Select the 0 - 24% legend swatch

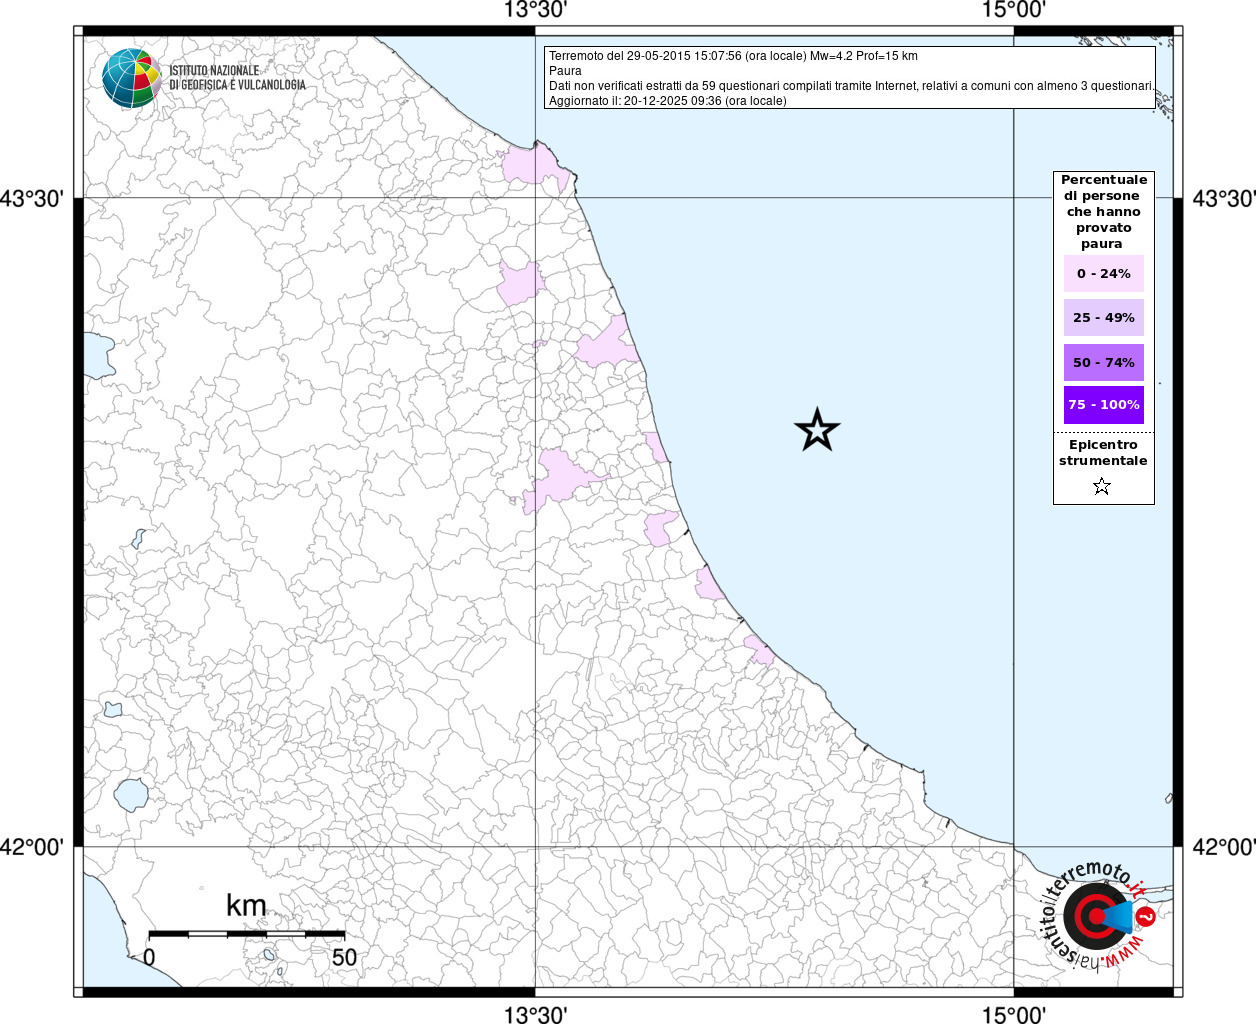coord(1104,273)
